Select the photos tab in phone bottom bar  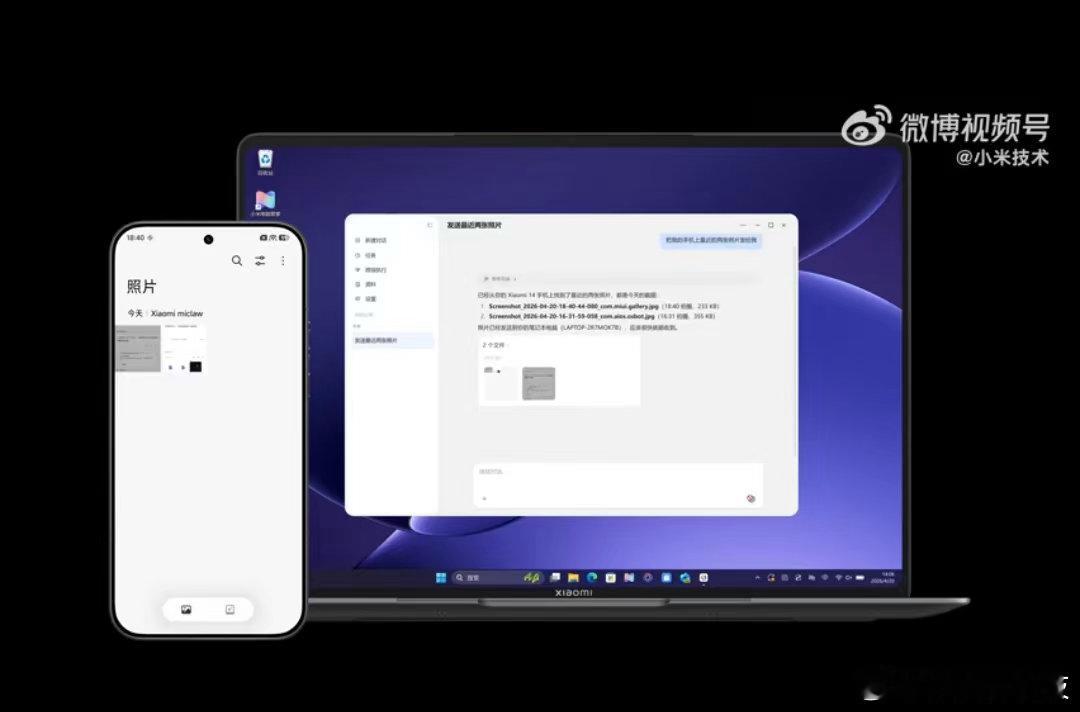[186, 609]
